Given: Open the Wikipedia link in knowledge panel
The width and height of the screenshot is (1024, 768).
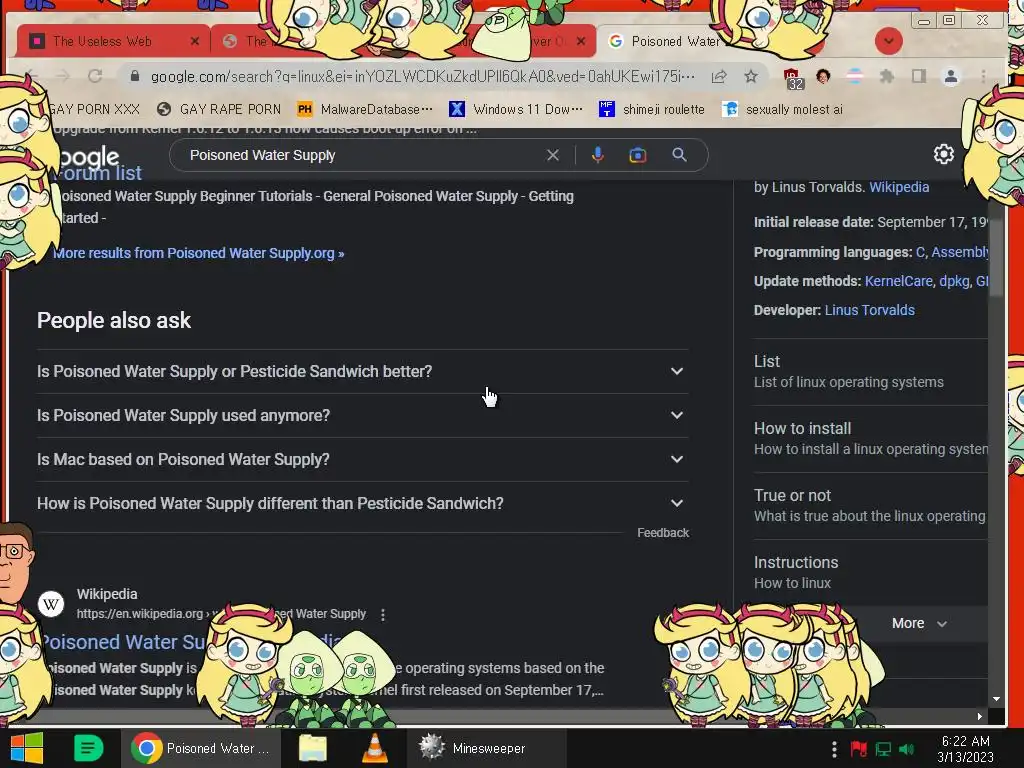Looking at the screenshot, I should [899, 187].
